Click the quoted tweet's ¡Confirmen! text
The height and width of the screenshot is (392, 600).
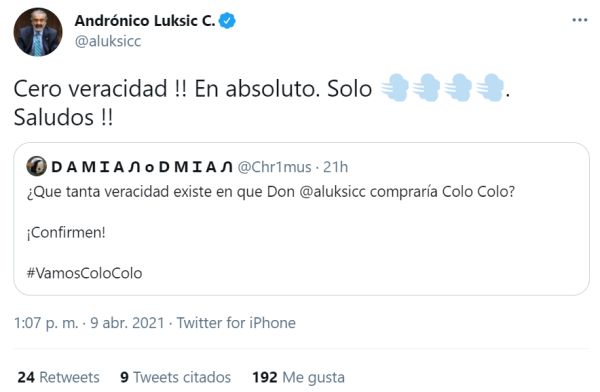coord(66,232)
